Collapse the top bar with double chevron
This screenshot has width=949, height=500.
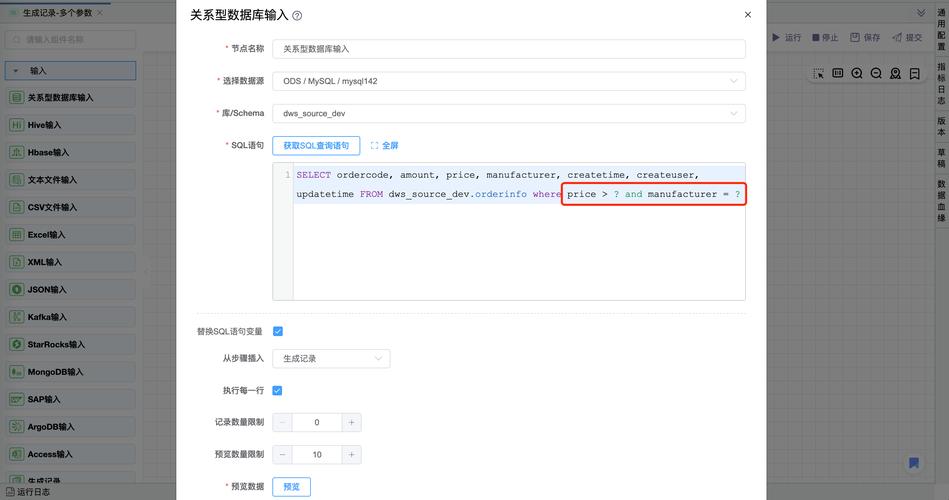921,13
